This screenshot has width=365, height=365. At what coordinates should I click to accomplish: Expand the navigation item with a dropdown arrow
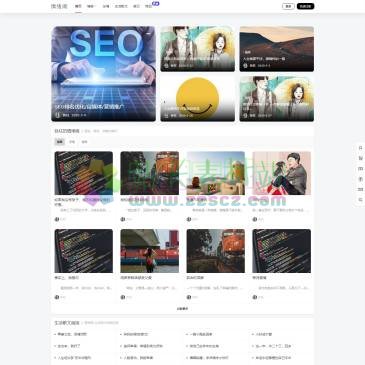[x=91, y=6]
